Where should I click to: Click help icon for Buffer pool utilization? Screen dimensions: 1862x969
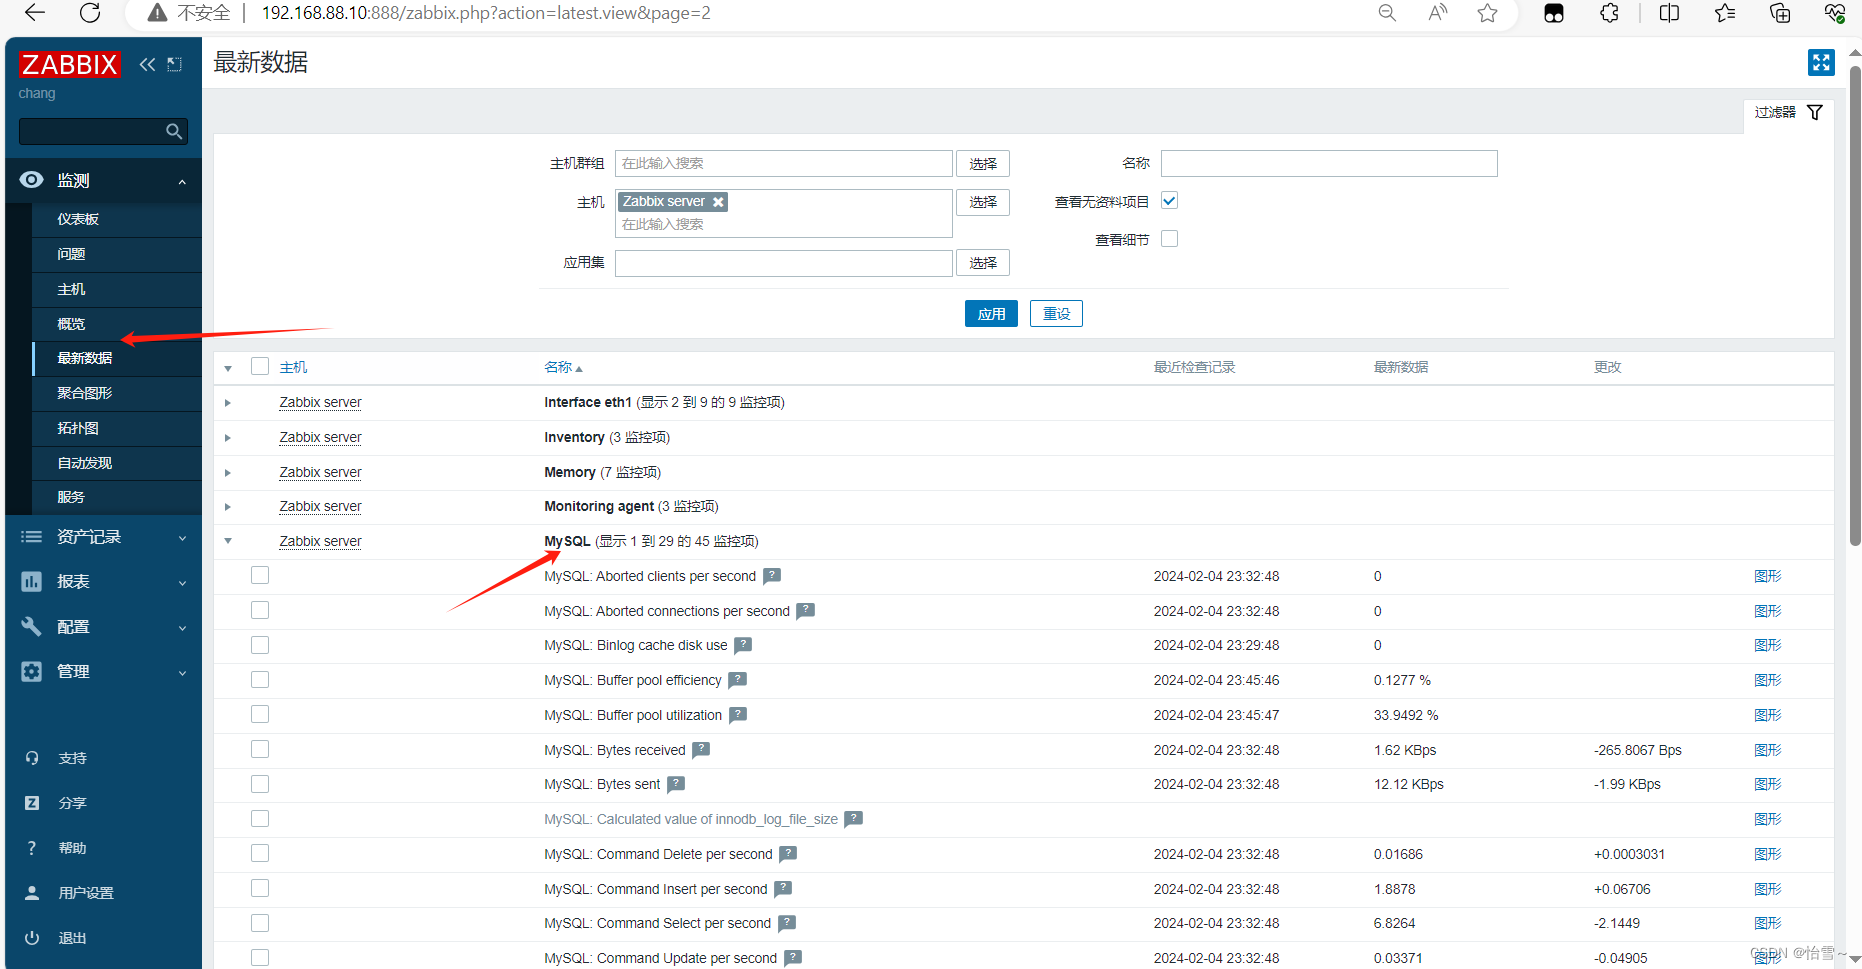738,715
